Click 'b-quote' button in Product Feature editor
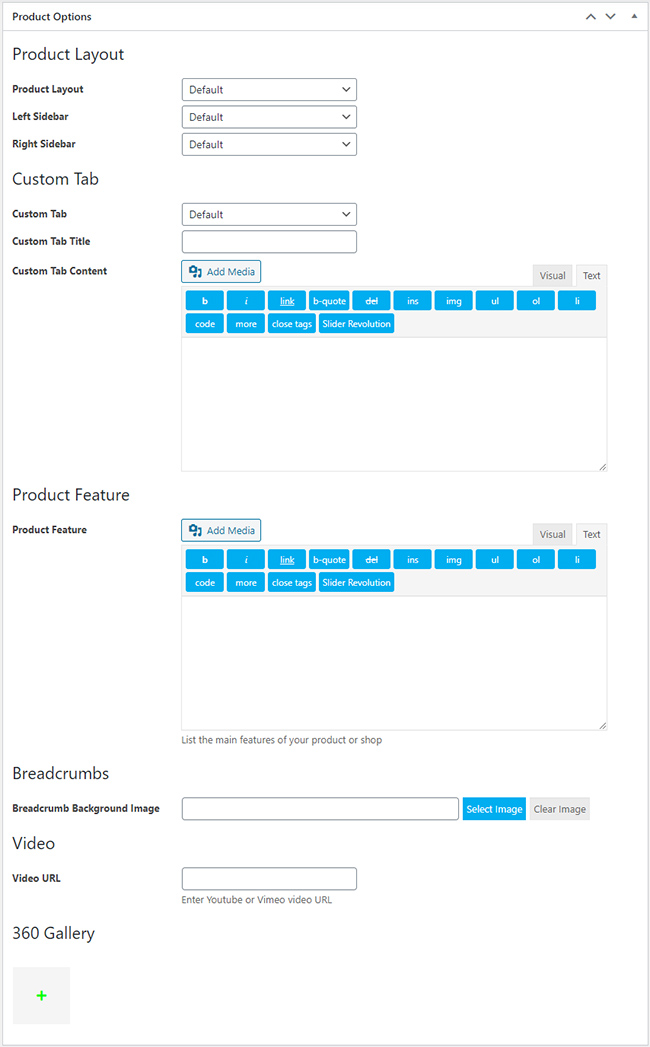 coord(329,560)
